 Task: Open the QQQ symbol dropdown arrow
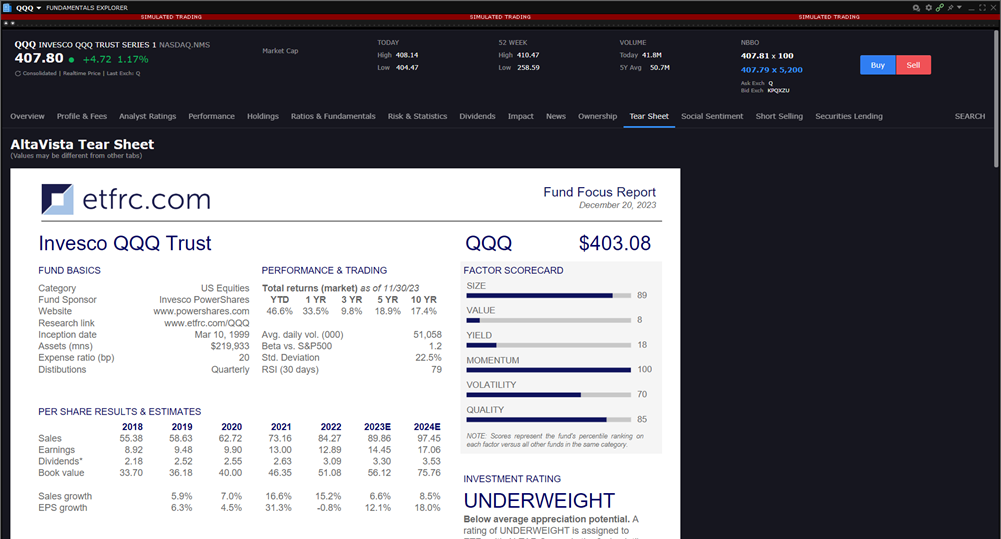(39, 8)
